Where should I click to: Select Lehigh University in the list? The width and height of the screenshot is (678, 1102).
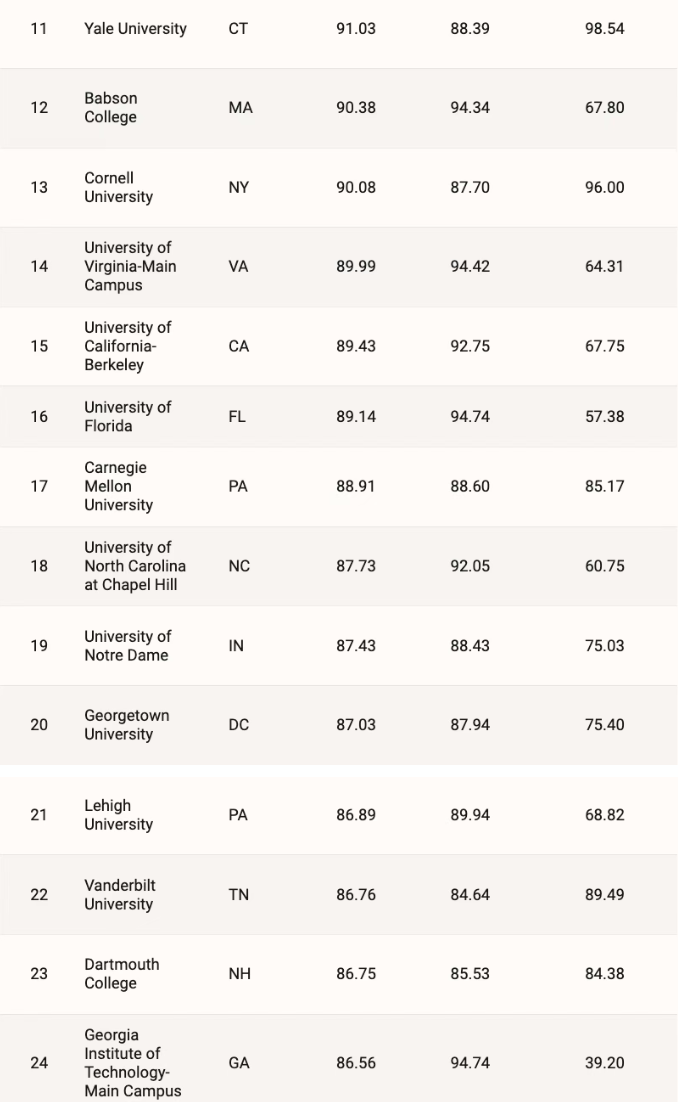118,815
